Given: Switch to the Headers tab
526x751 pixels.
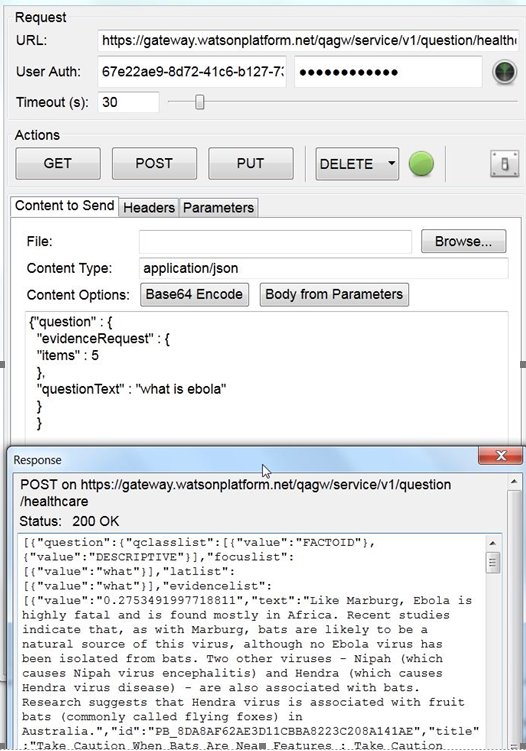Looking at the screenshot, I should pos(149,208).
